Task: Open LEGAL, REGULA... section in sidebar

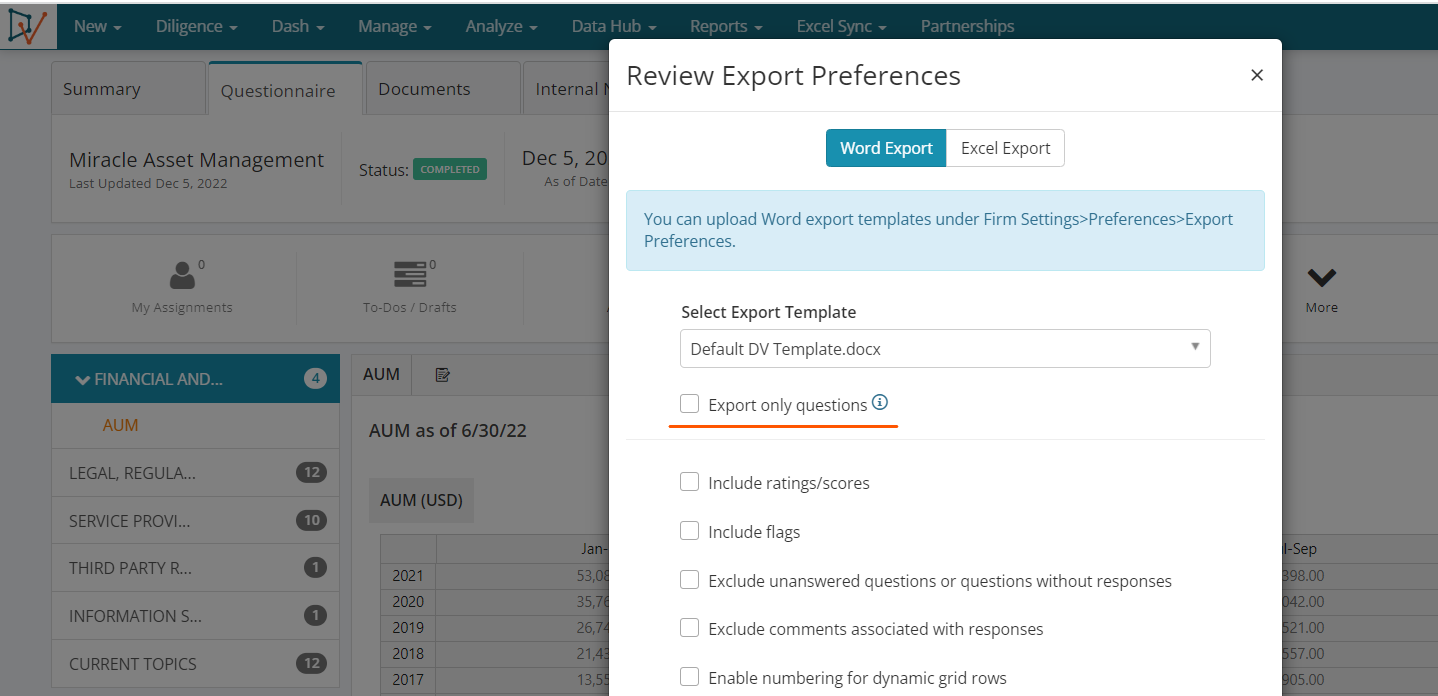Action: (x=195, y=472)
